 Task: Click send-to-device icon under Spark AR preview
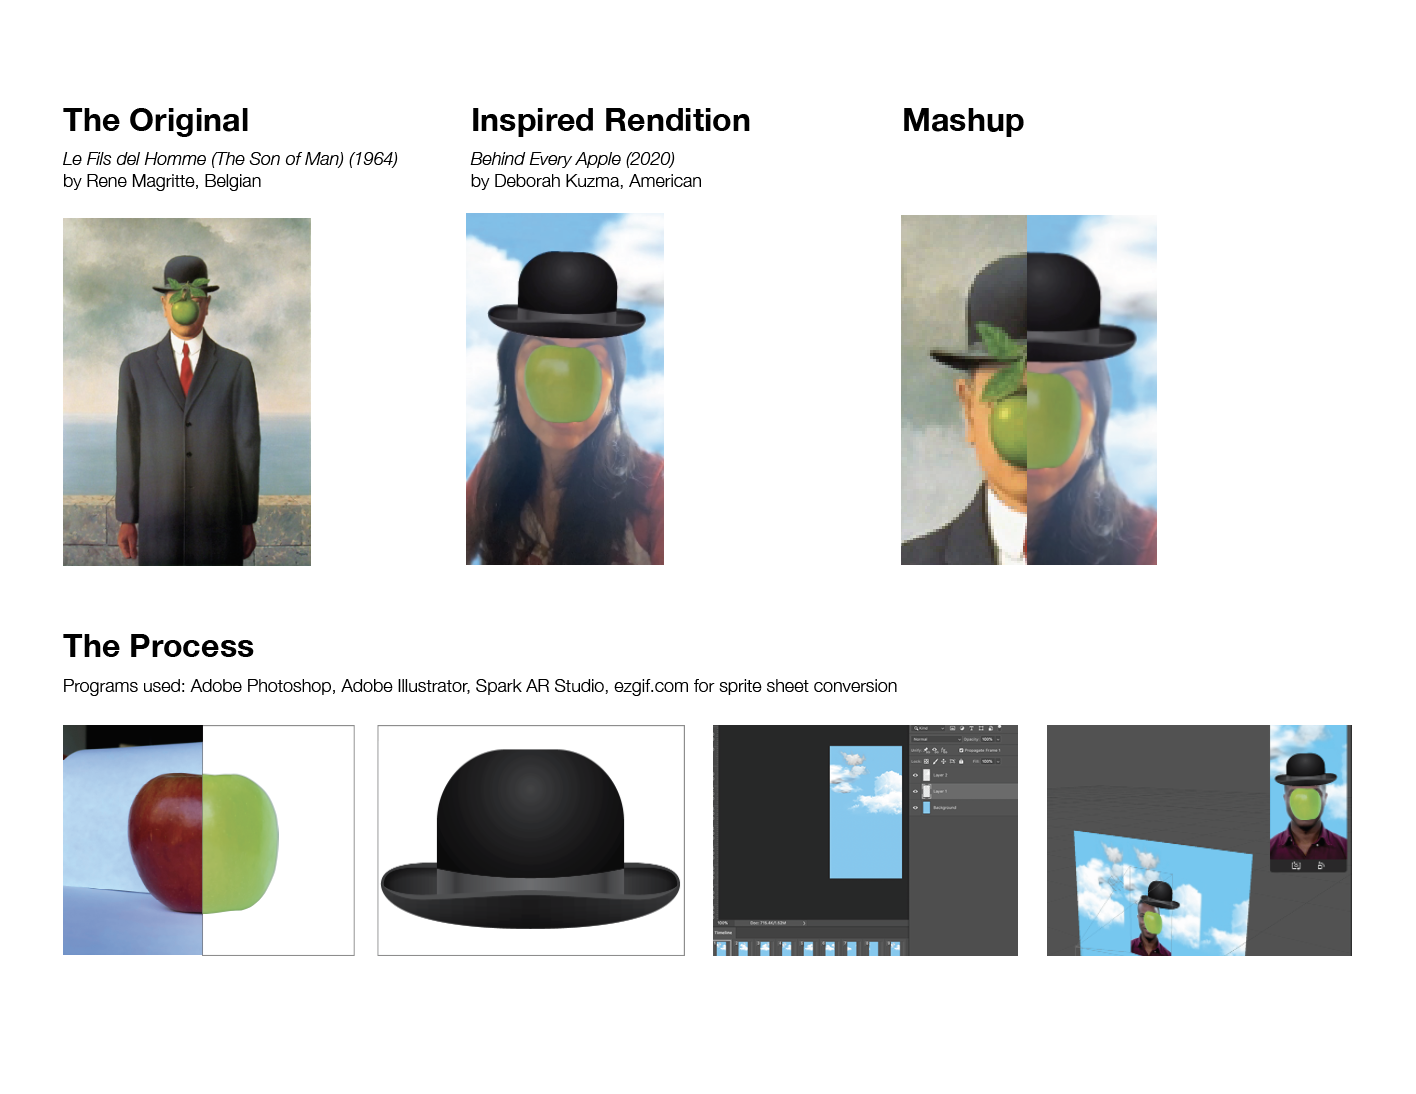point(1321,865)
